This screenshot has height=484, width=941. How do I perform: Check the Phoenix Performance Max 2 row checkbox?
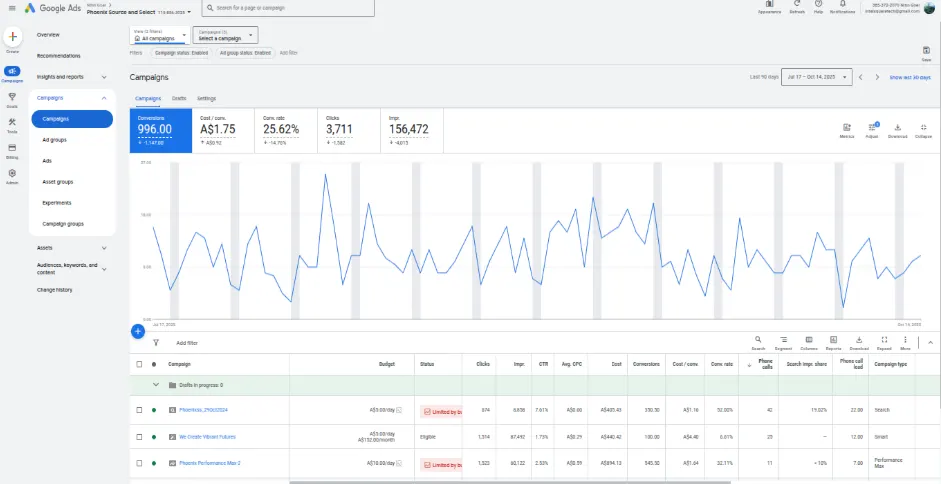[139, 464]
